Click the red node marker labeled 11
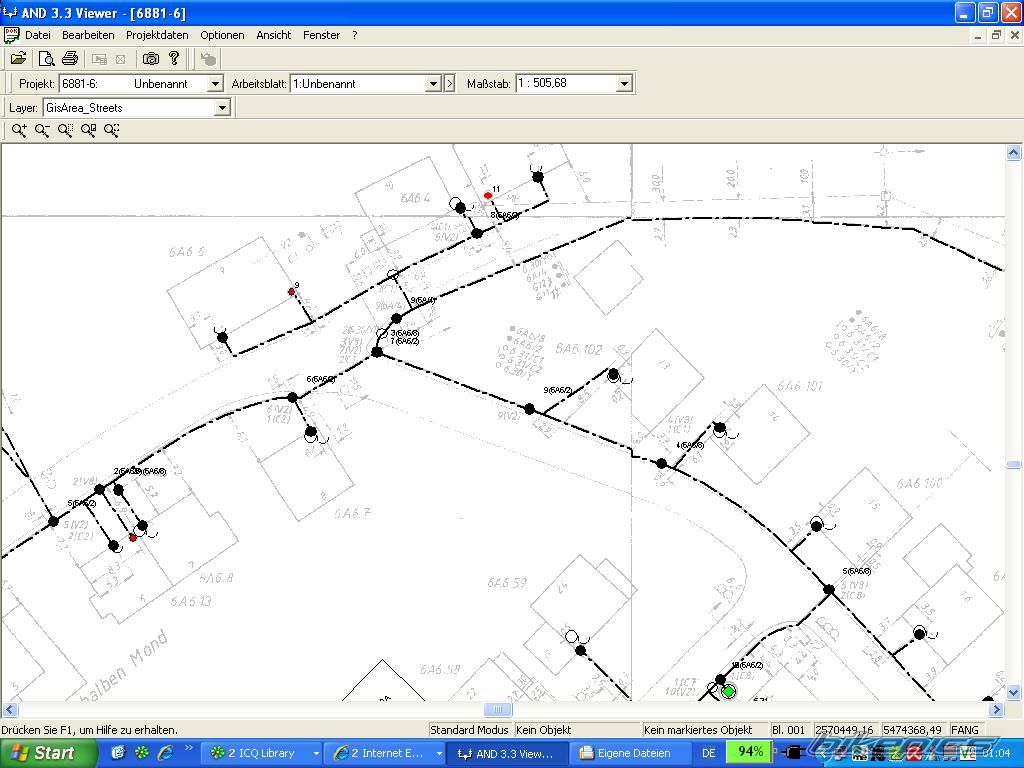Screen dimensions: 1024x768 488,195
